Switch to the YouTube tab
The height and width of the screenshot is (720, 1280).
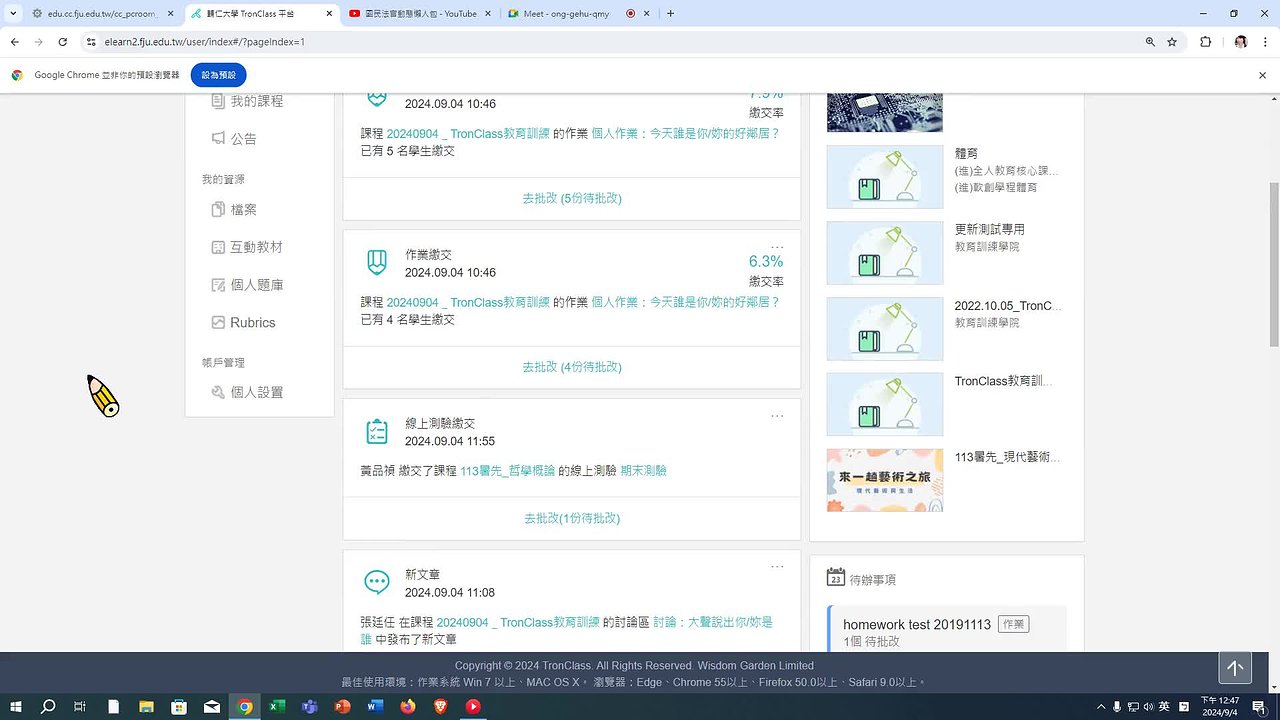click(420, 14)
